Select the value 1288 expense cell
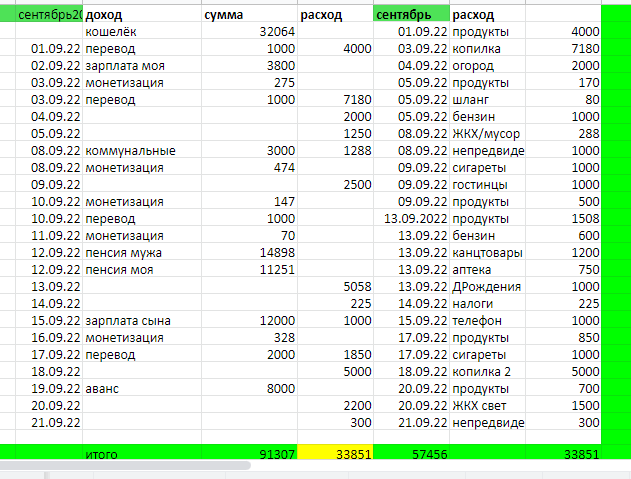The image size is (631, 479). [335, 151]
